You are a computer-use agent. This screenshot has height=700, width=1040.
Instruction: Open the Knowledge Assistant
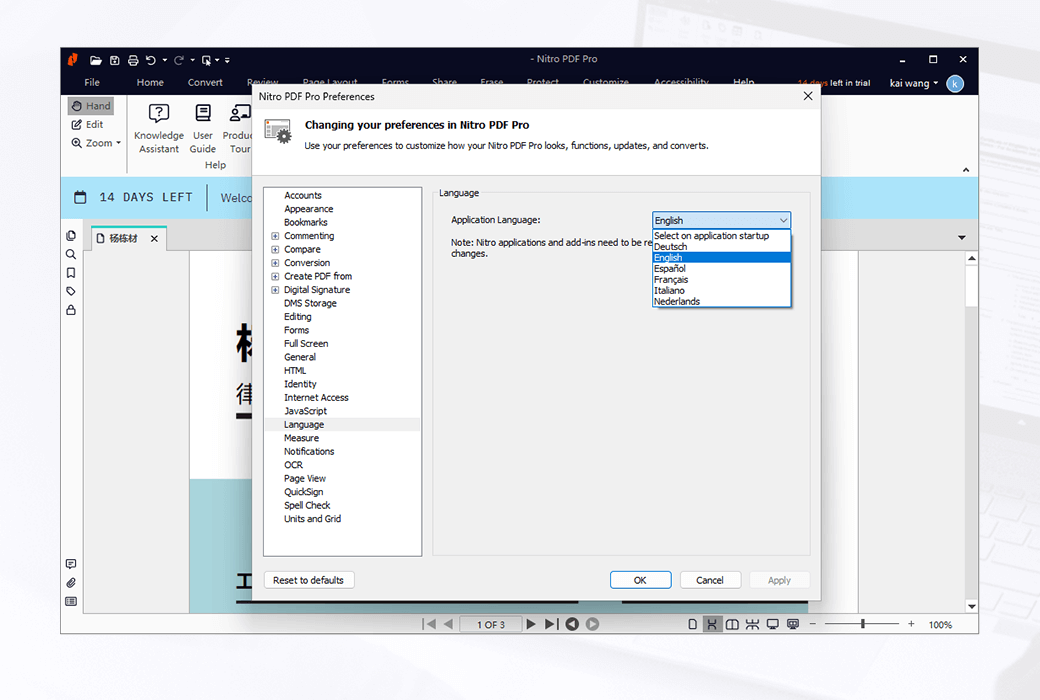pos(158,127)
